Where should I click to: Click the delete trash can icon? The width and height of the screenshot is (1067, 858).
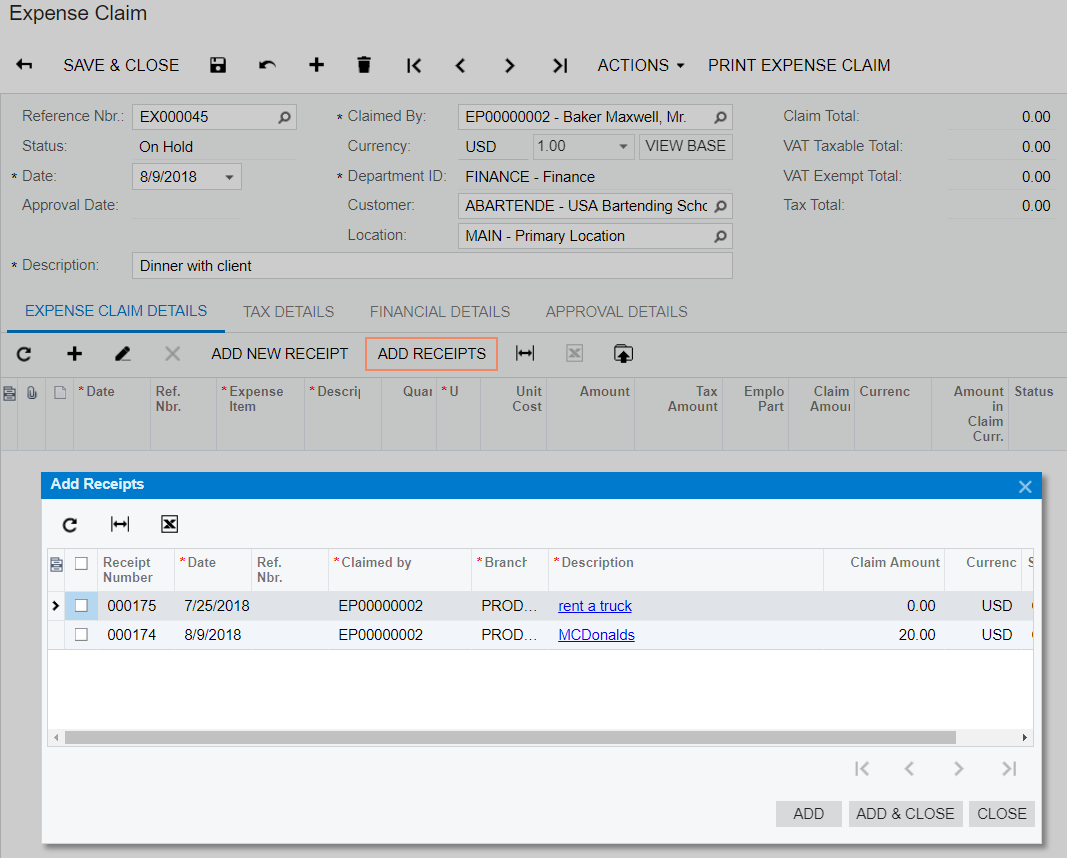[364, 65]
